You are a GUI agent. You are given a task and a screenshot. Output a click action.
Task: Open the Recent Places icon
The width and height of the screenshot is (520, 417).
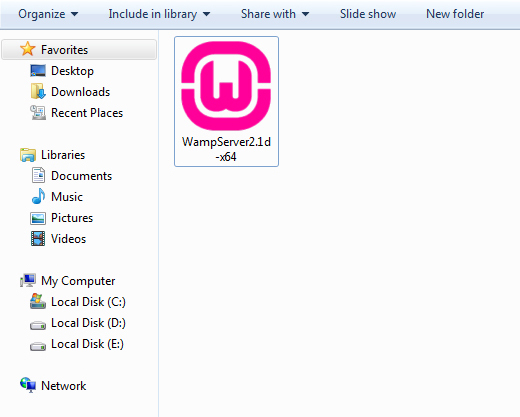pos(38,113)
